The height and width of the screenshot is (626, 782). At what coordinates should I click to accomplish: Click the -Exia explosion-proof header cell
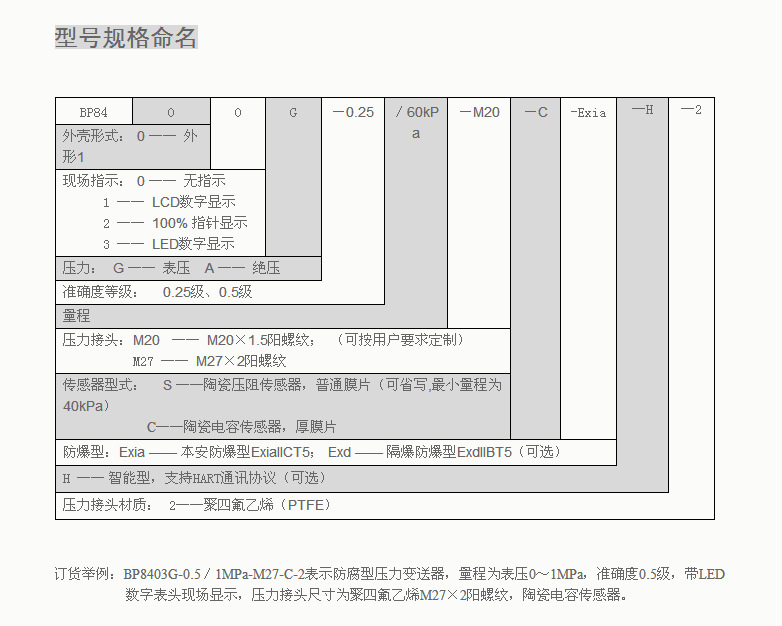(588, 112)
